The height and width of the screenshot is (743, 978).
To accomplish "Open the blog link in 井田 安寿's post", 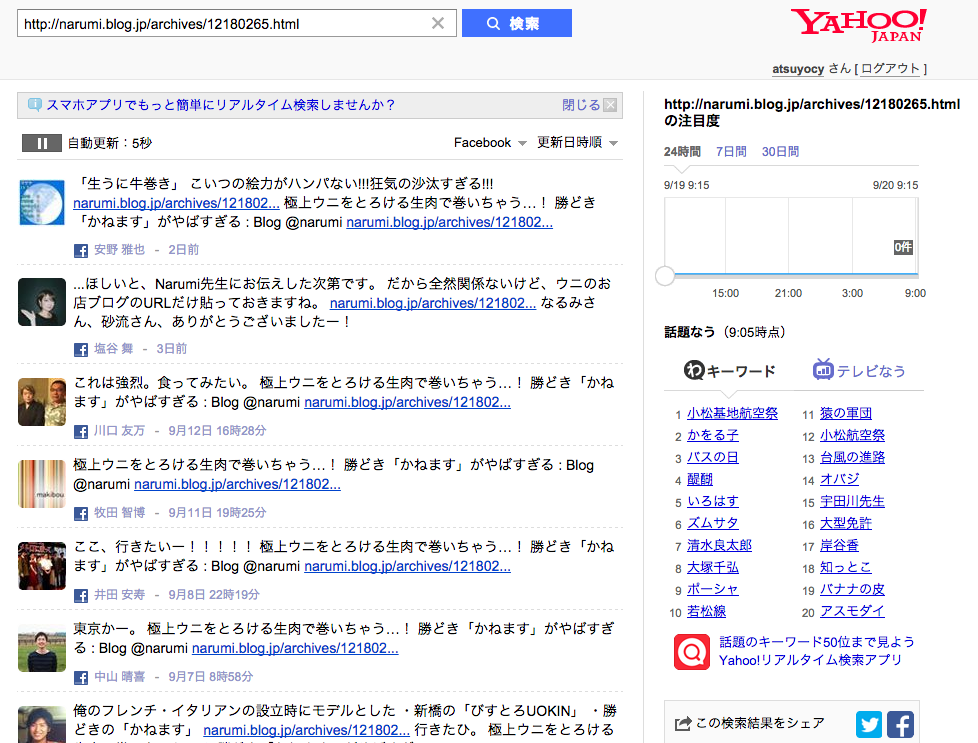I will (407, 566).
